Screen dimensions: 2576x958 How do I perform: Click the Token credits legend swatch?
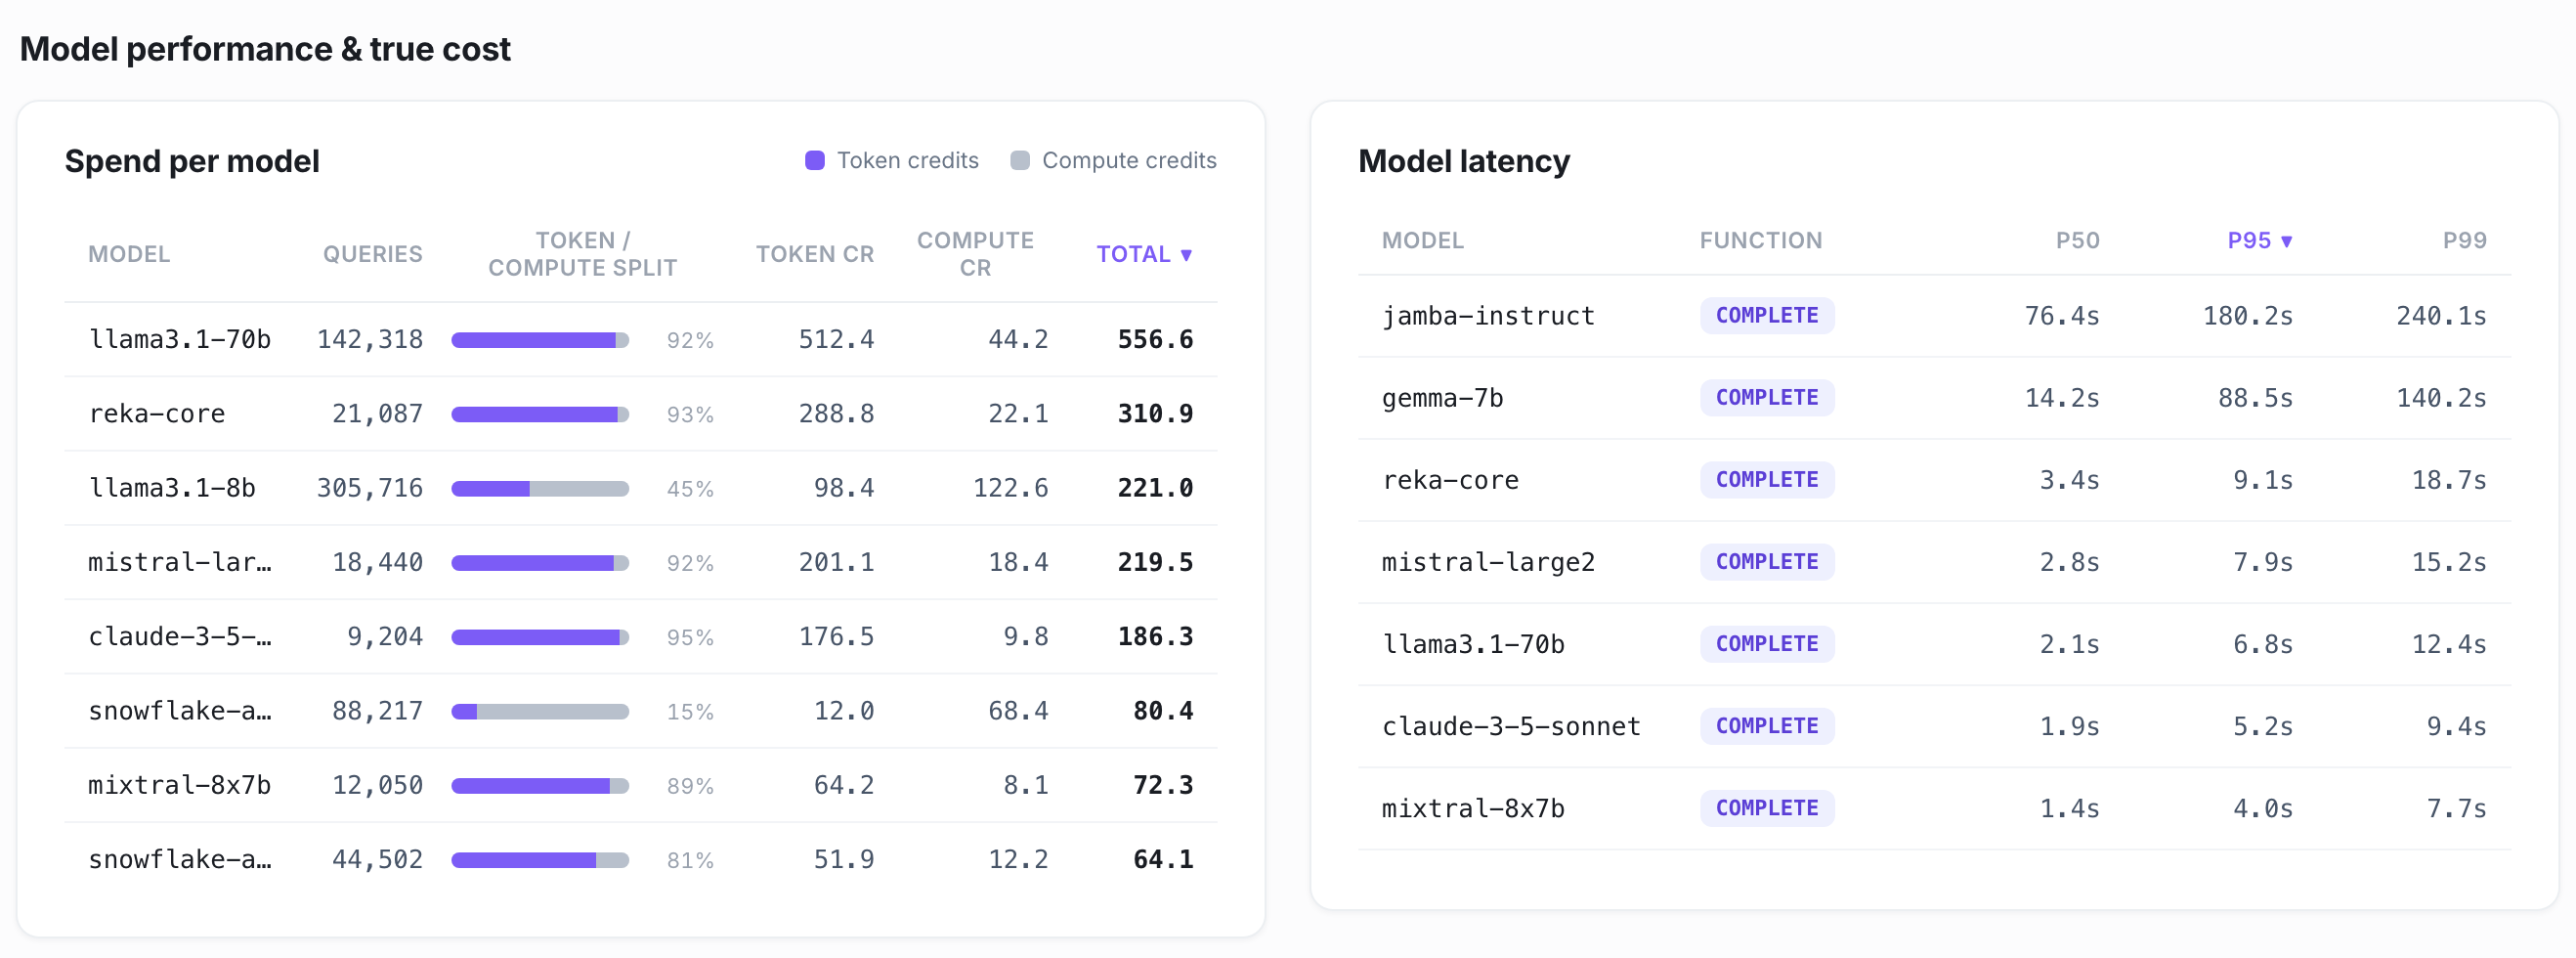coord(814,160)
